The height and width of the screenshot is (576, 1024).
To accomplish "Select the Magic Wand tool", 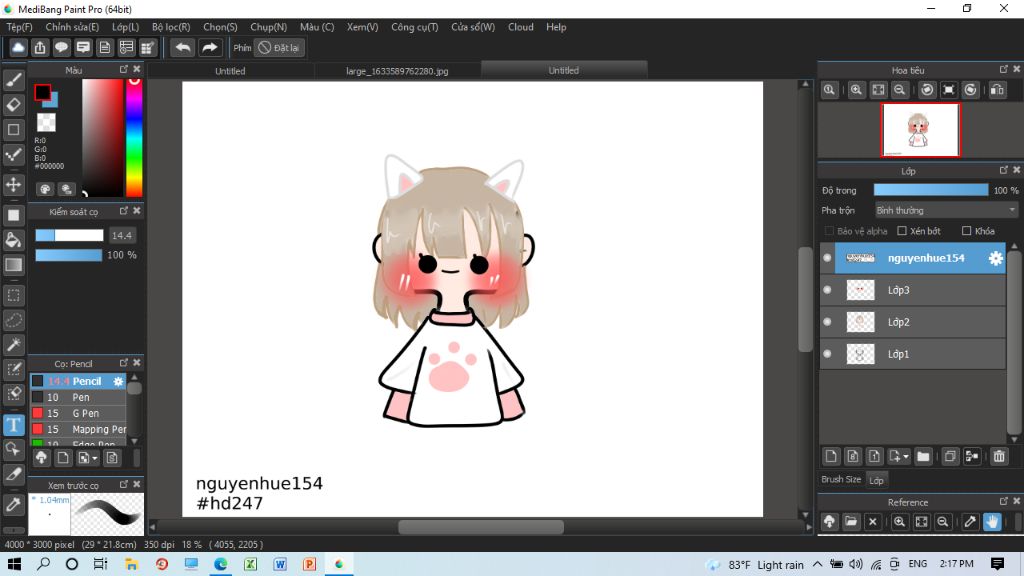I will pos(14,345).
